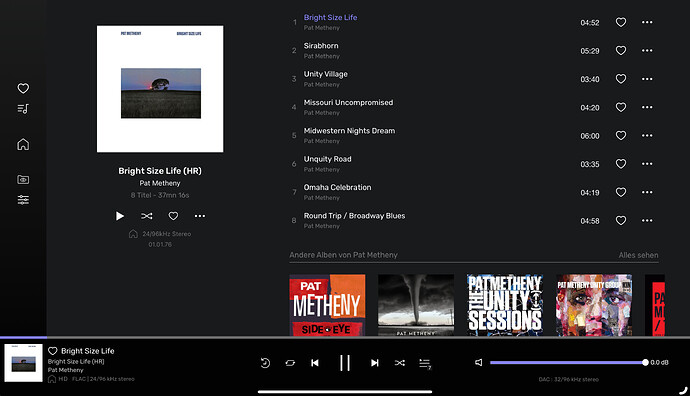Show the play queue icon in player bar
690x396 pixels.
coord(425,363)
